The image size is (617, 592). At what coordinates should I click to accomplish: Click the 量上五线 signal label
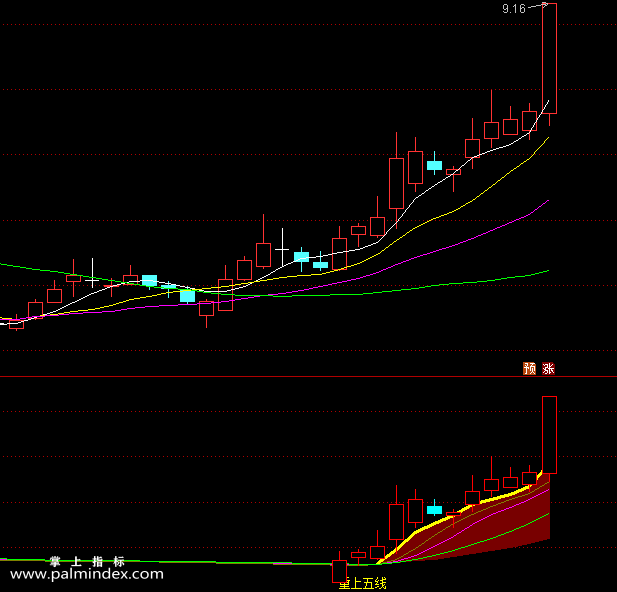coord(362,583)
